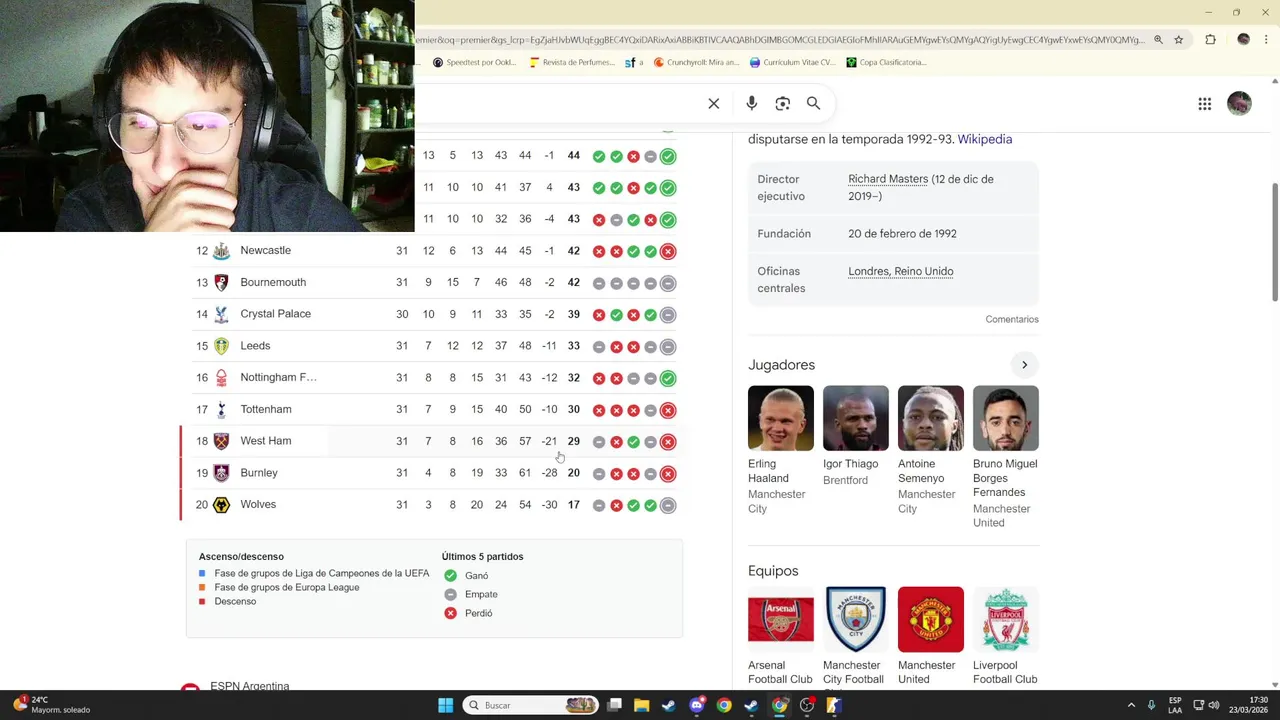Open the Google account avatar on the page

[1239, 104]
